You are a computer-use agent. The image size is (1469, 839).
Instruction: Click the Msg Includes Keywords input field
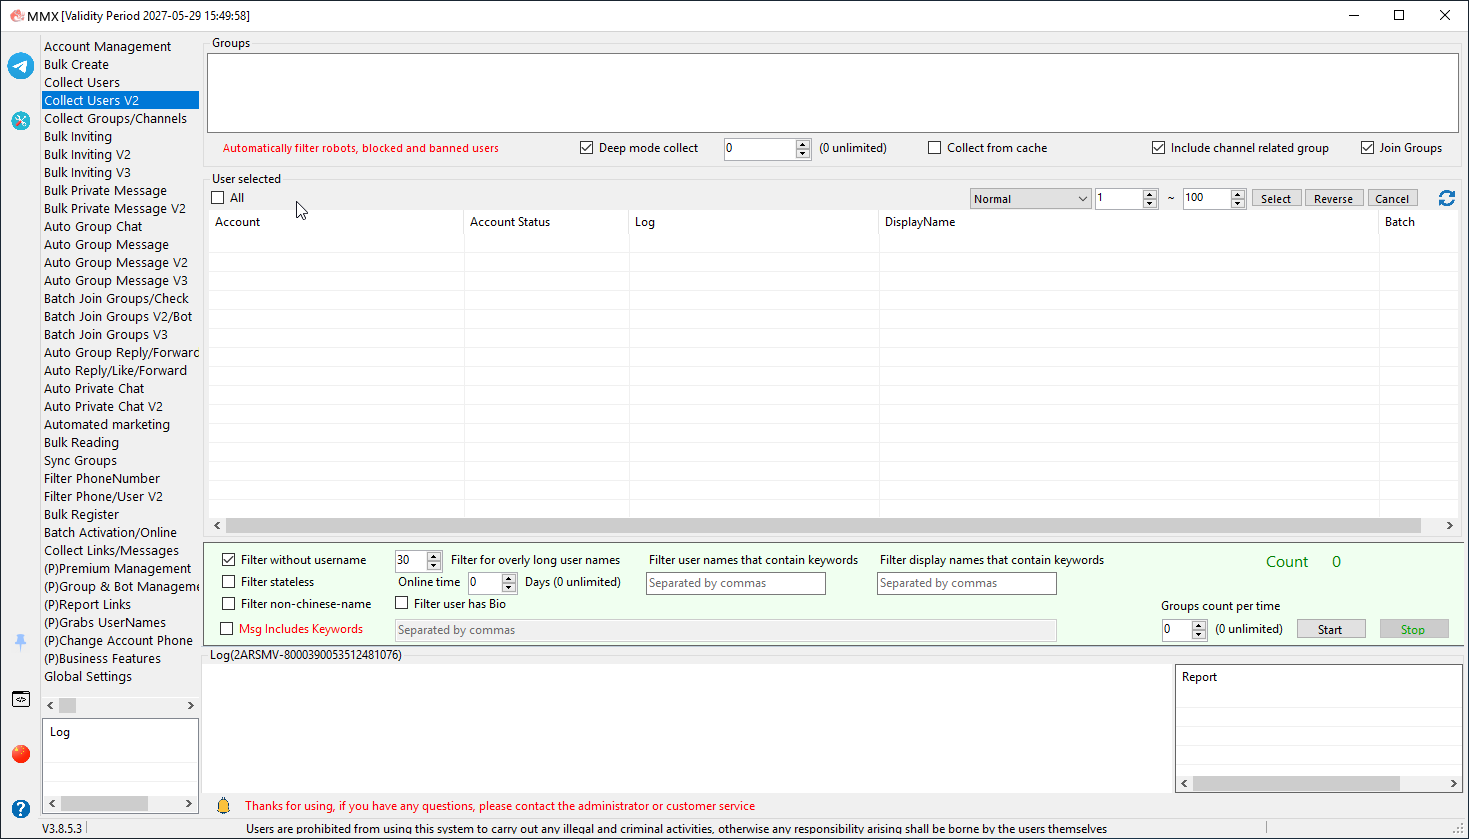[x=726, y=630]
